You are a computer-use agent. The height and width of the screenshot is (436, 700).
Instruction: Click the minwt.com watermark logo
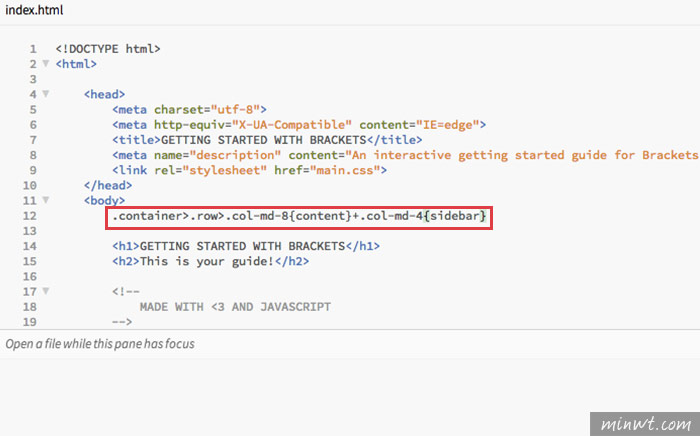click(645, 424)
